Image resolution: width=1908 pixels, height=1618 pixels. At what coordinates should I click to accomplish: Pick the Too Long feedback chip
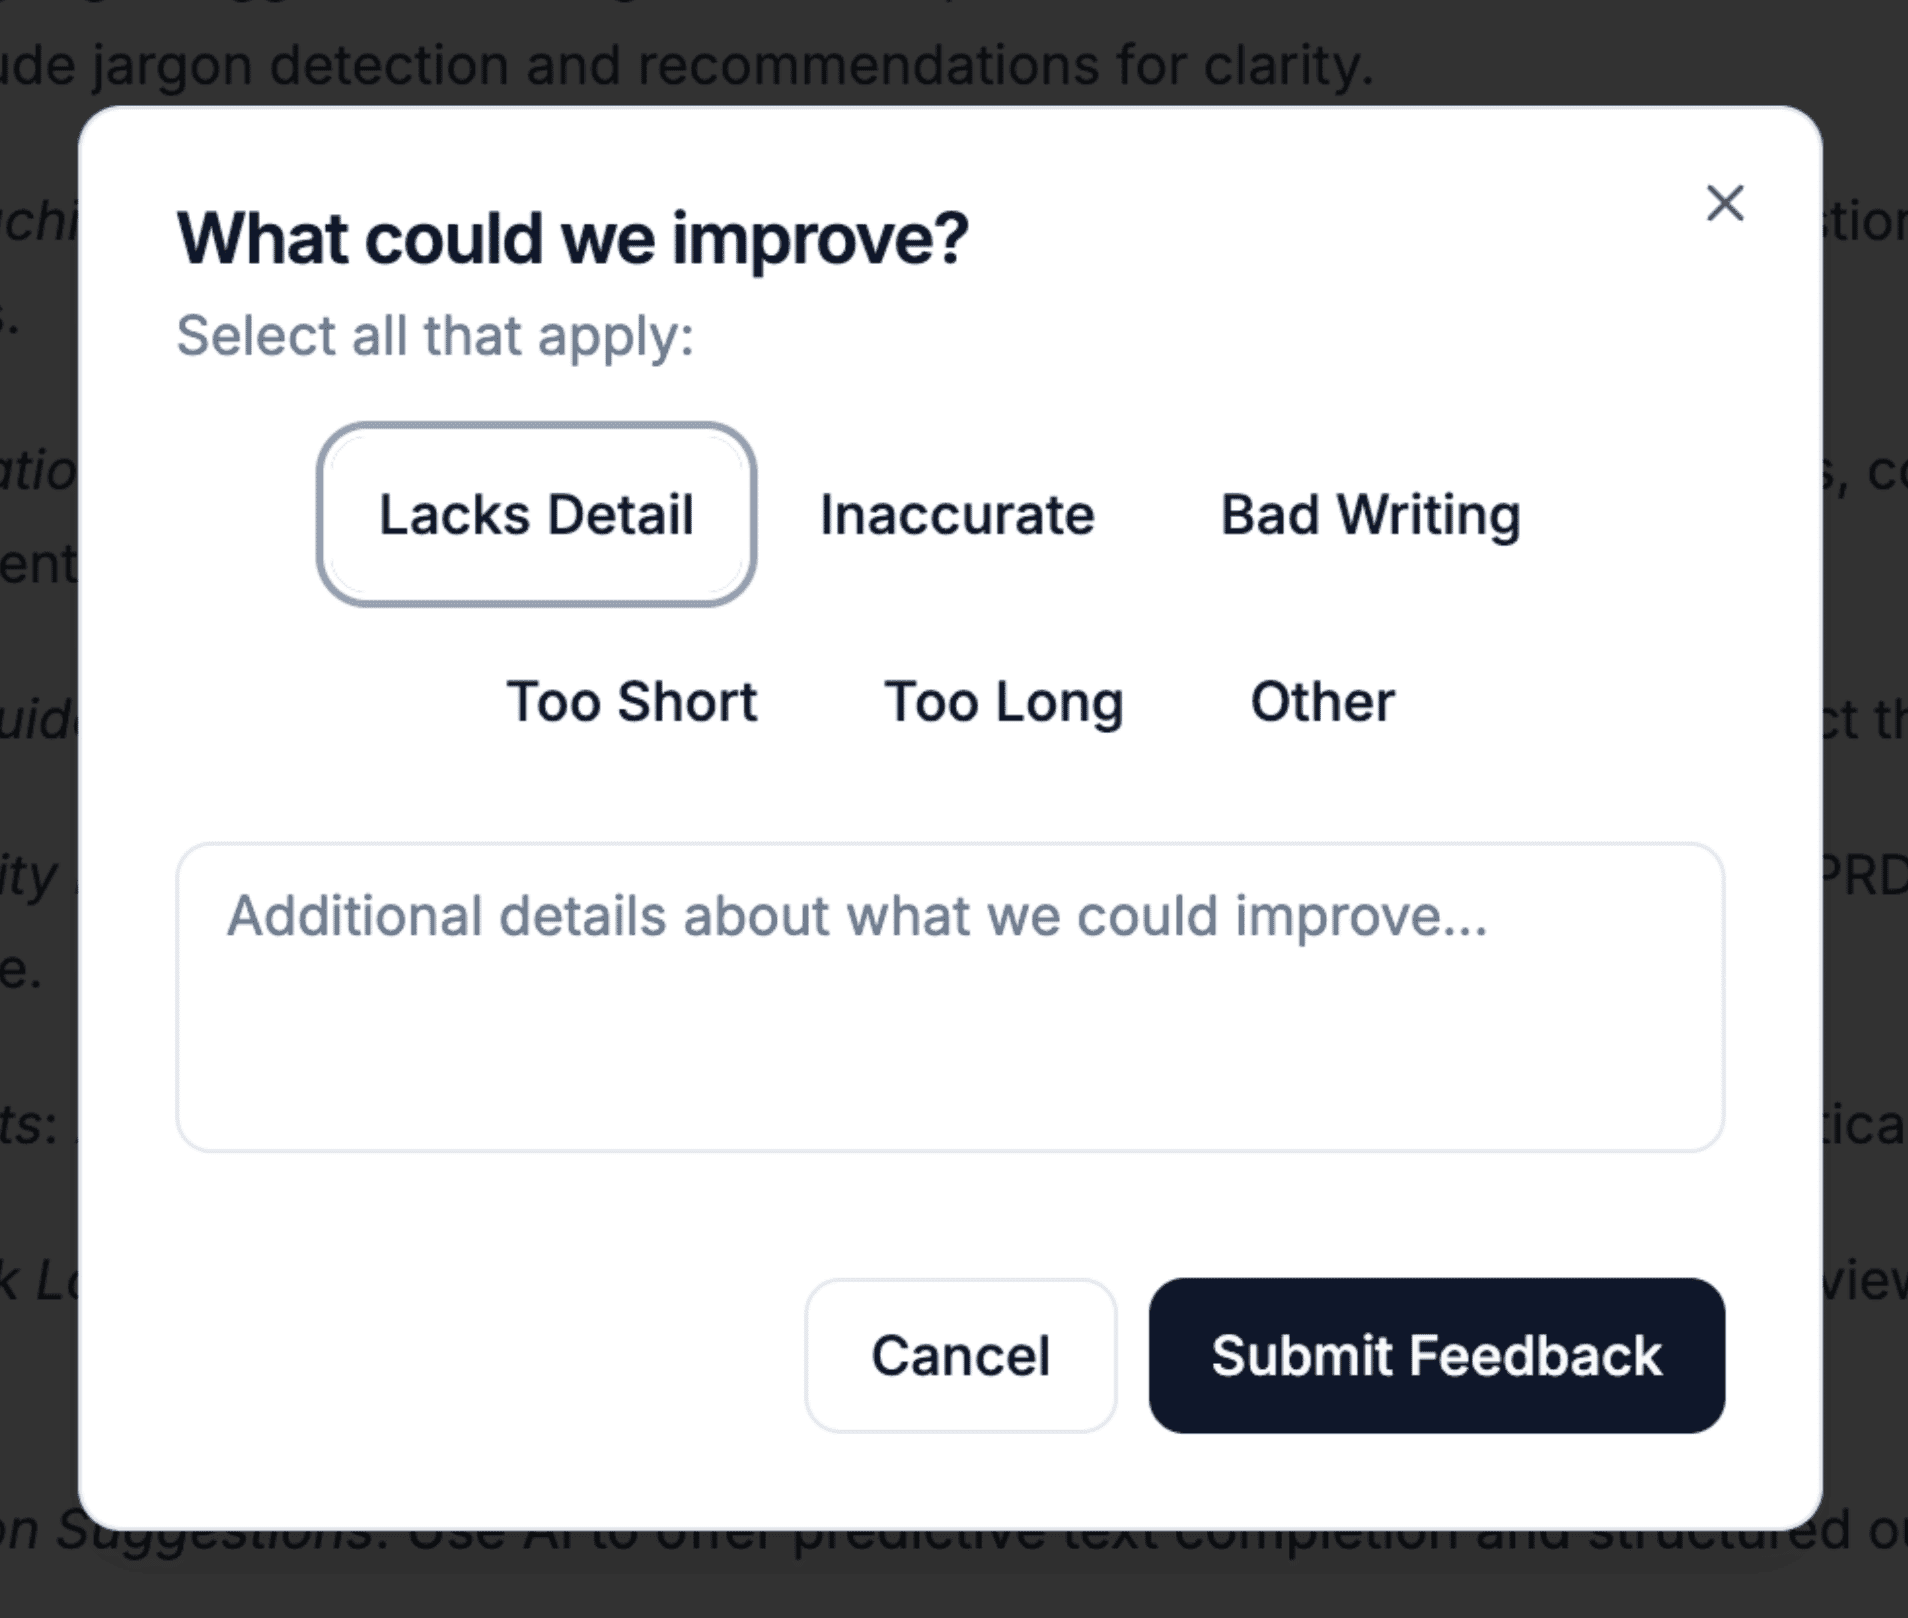(1003, 701)
